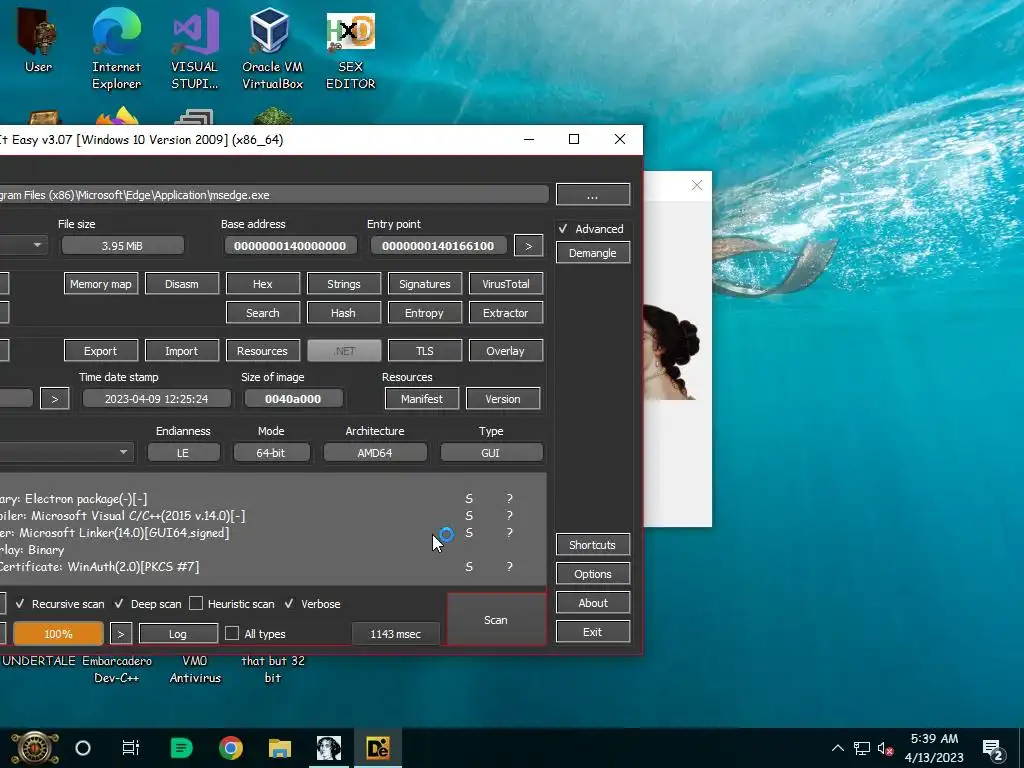Select the SEX EDITOR desktop icon
Viewport: 1024px width, 768px height.
(x=351, y=49)
